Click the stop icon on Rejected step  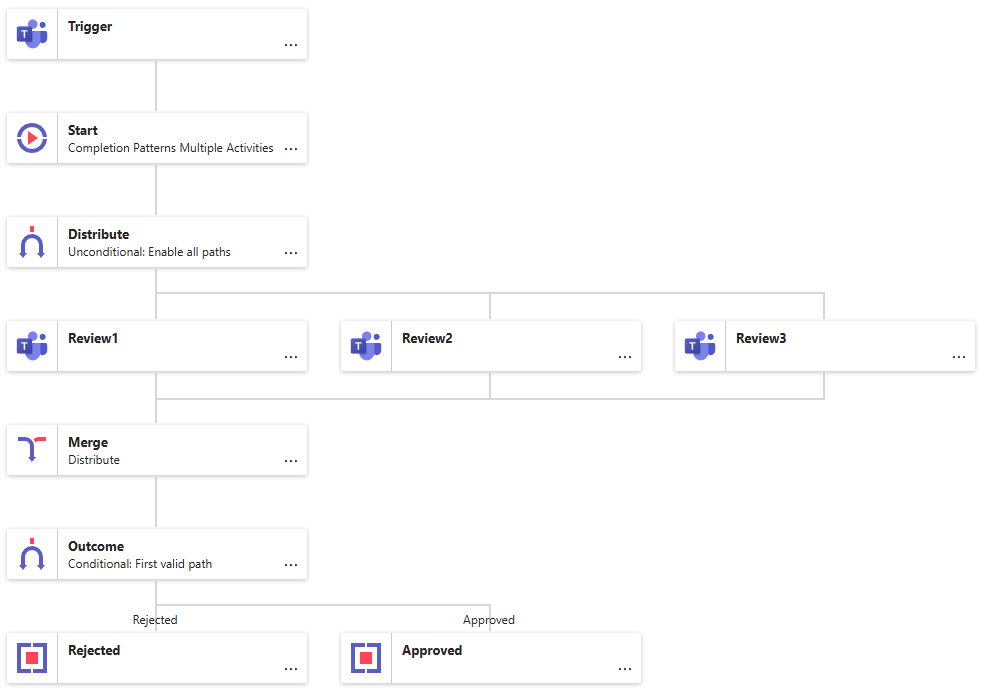coord(32,658)
